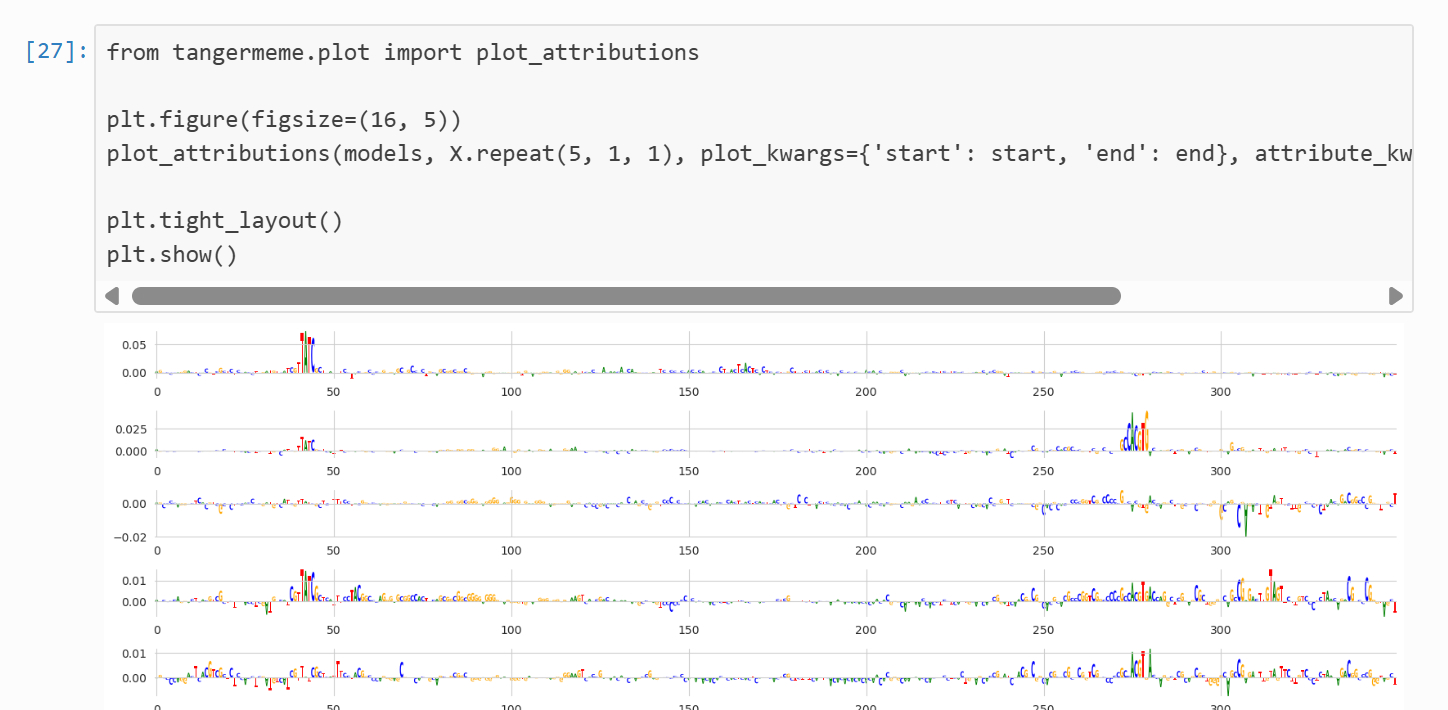Select the cell execution prompt [27]
The image size is (1448, 710).
click(x=56, y=52)
